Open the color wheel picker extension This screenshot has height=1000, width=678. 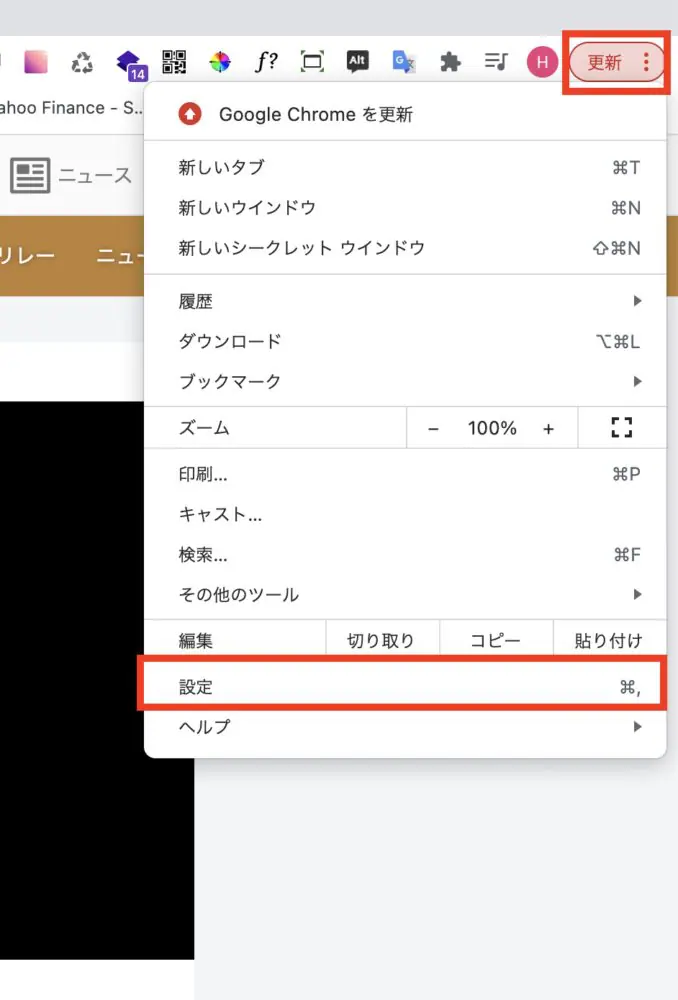(x=219, y=62)
